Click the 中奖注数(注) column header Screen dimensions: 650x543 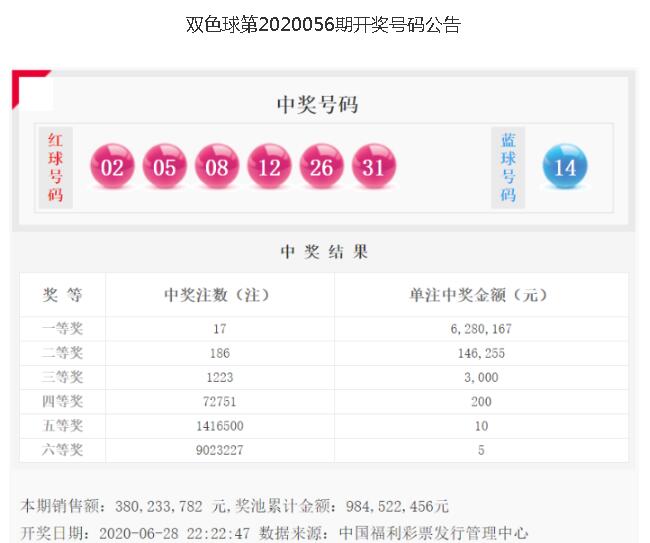click(219, 295)
